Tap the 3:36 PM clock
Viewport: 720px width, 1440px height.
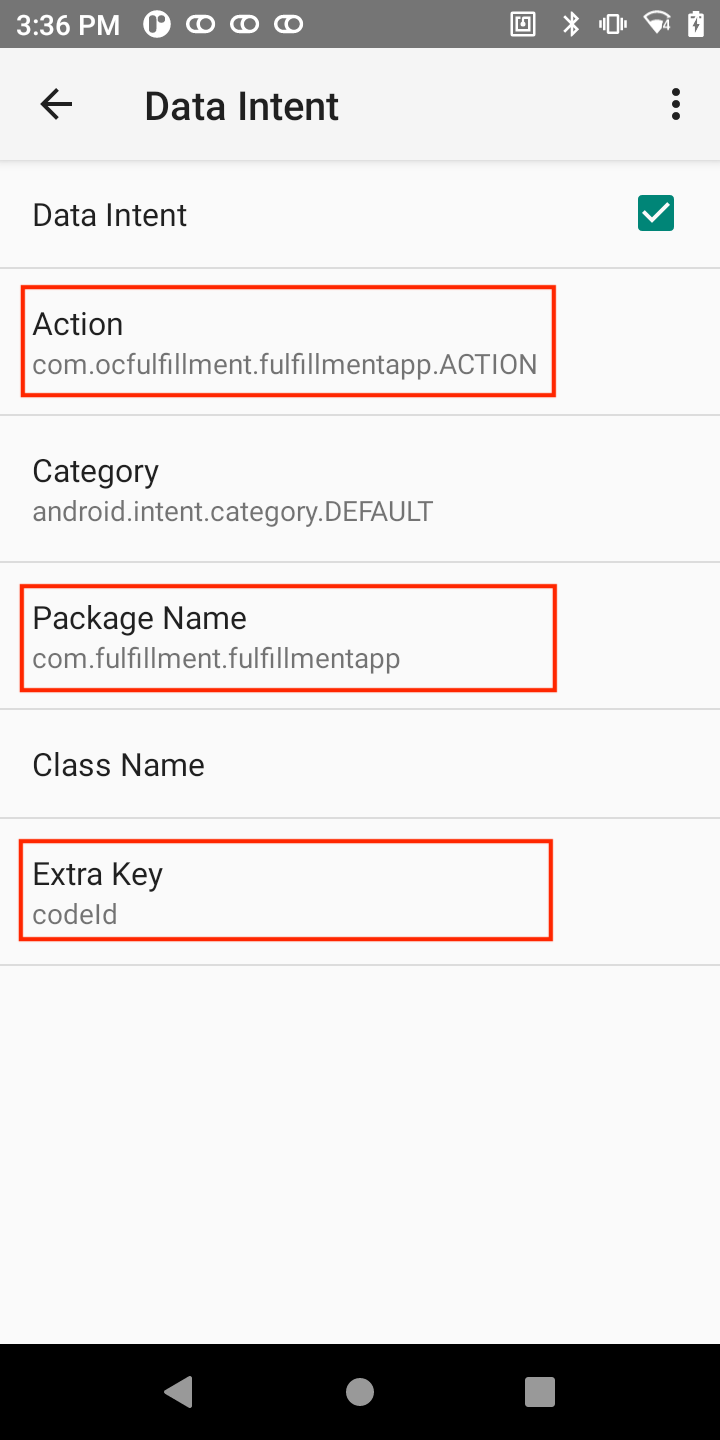67,24
